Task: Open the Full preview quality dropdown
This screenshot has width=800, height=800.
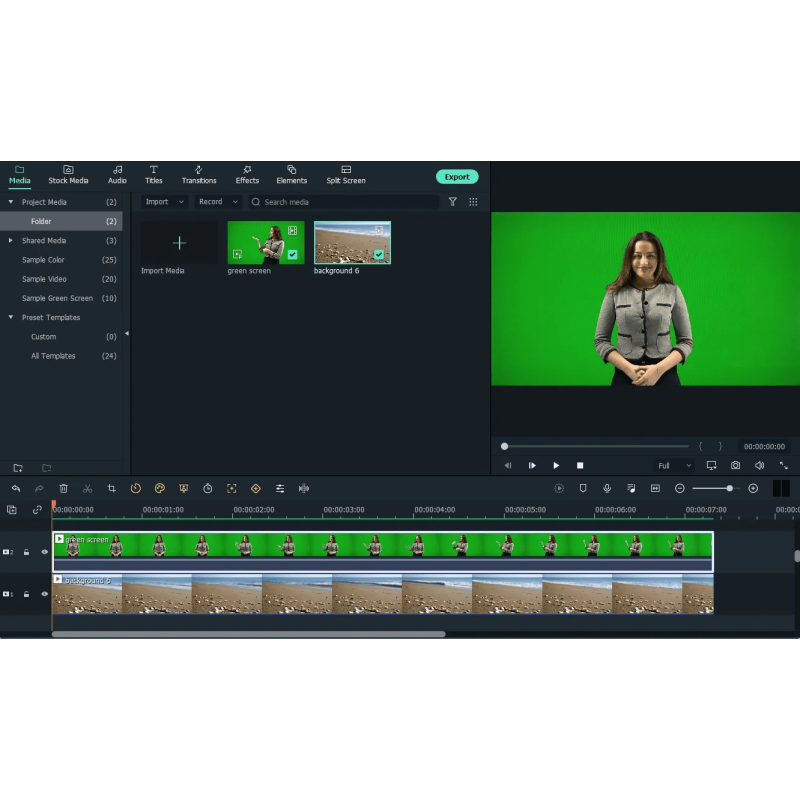Action: point(675,466)
